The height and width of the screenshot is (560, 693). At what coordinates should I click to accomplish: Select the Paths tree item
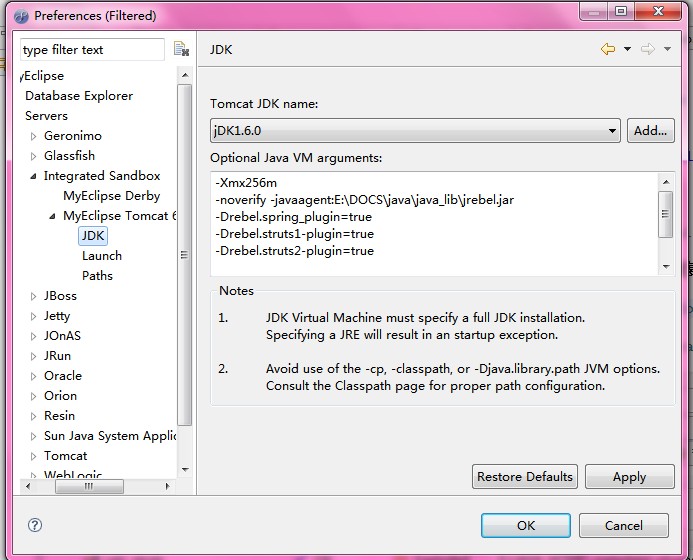[97, 276]
